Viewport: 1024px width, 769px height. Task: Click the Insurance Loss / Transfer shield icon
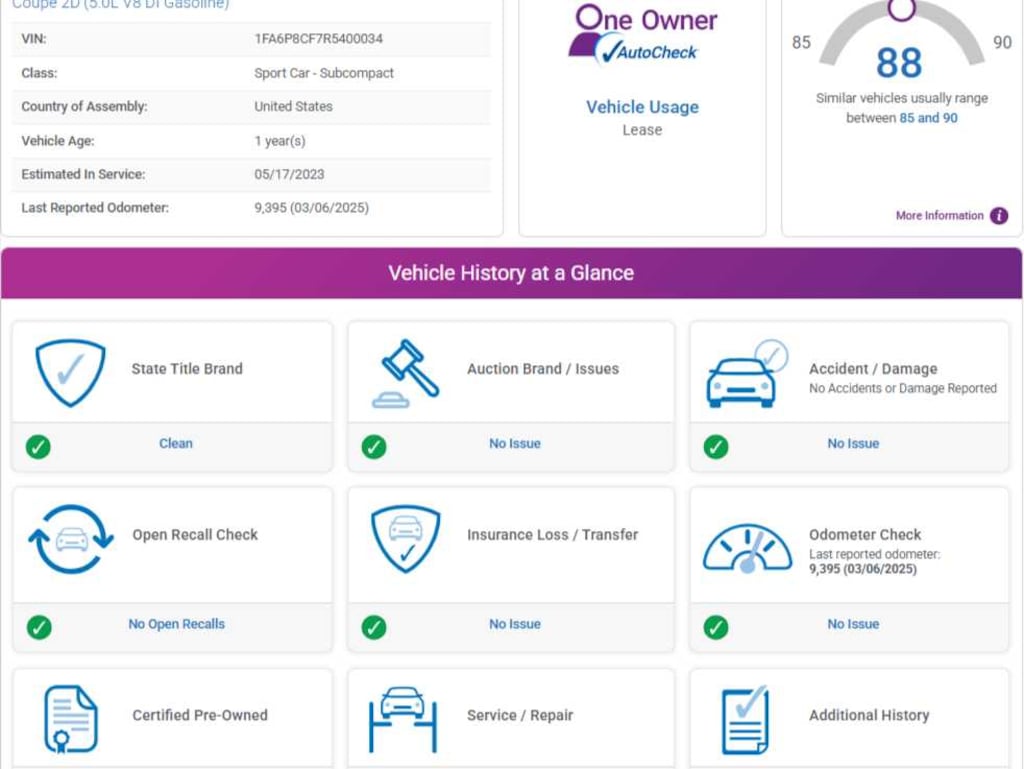pyautogui.click(x=405, y=539)
